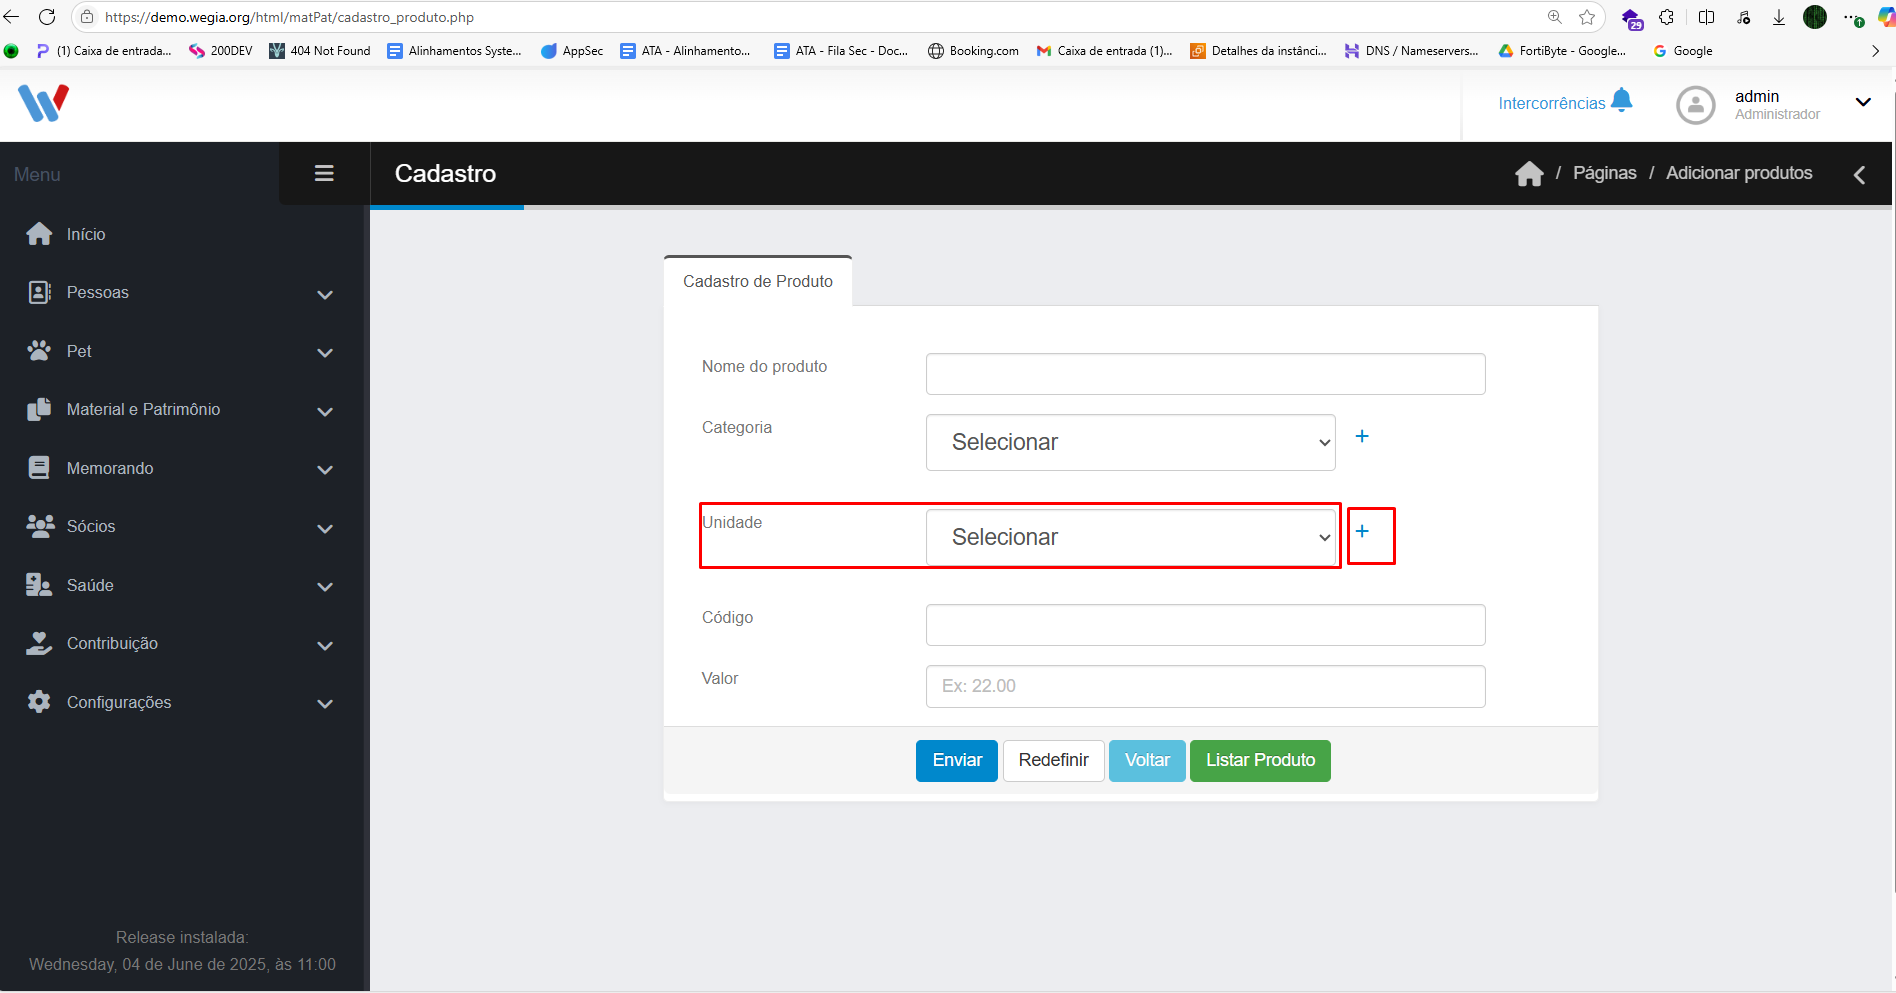Expand the admin account dropdown arrow
Viewport: 1896px width, 993px height.
point(1863,102)
